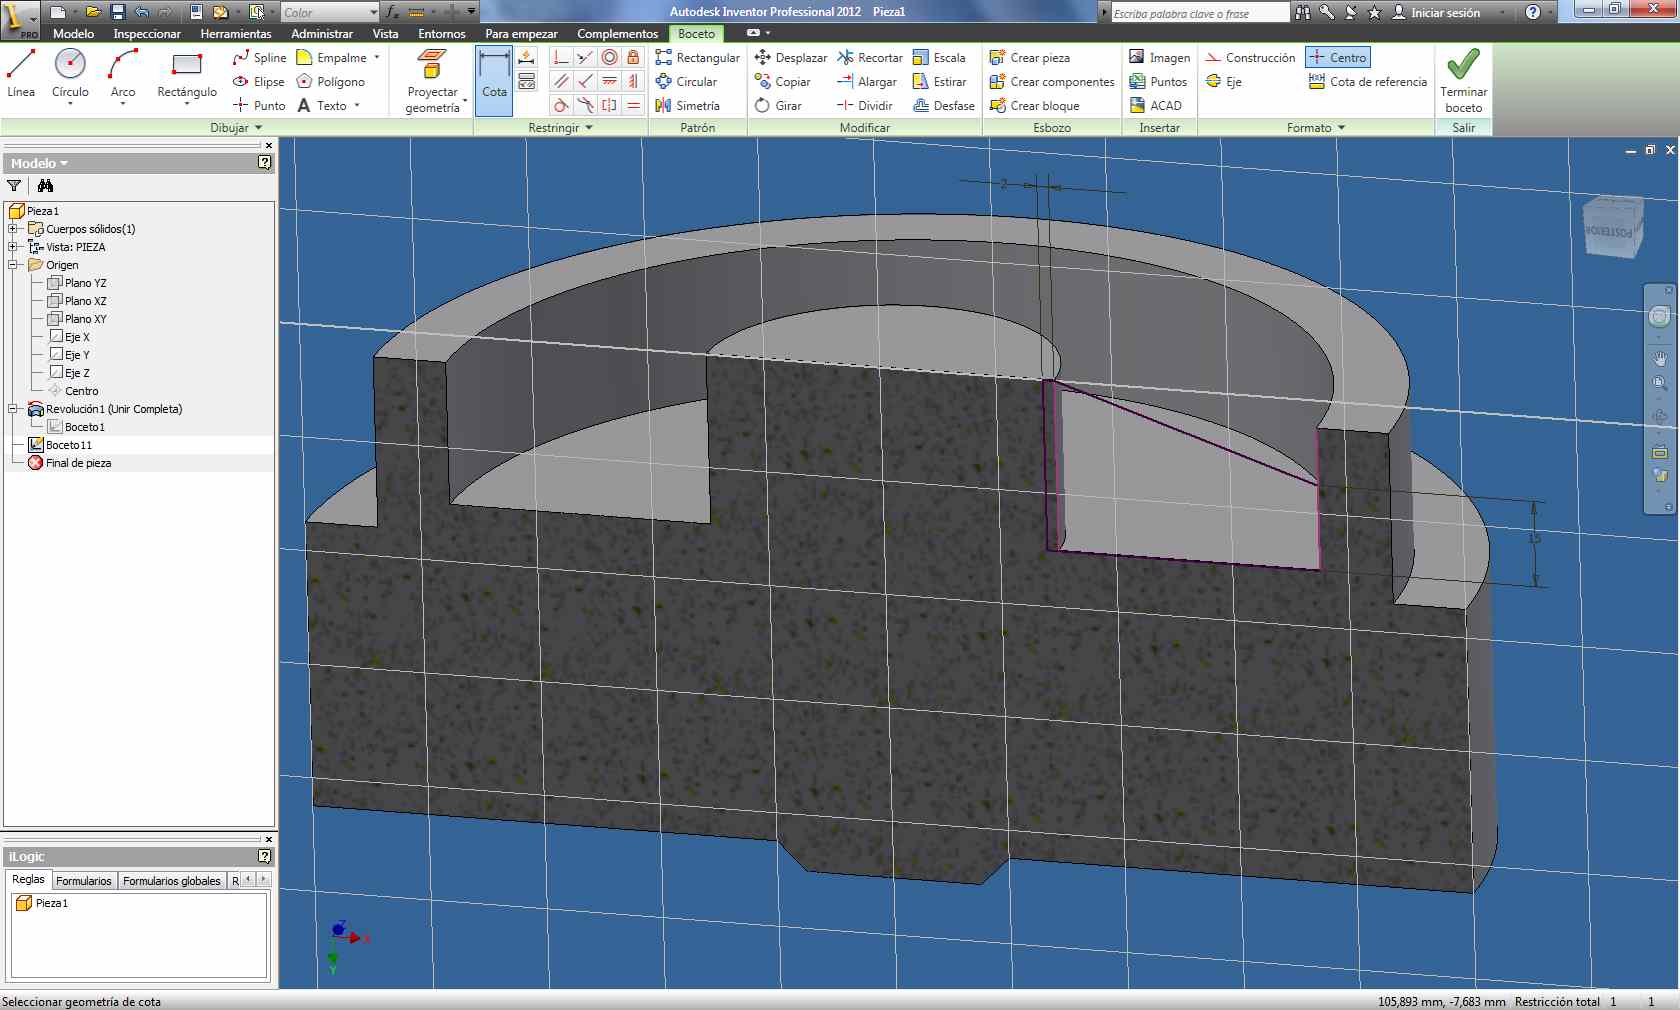Create a Rectangular pattern
Screen dimensions: 1680x1010
pyautogui.click(x=697, y=58)
